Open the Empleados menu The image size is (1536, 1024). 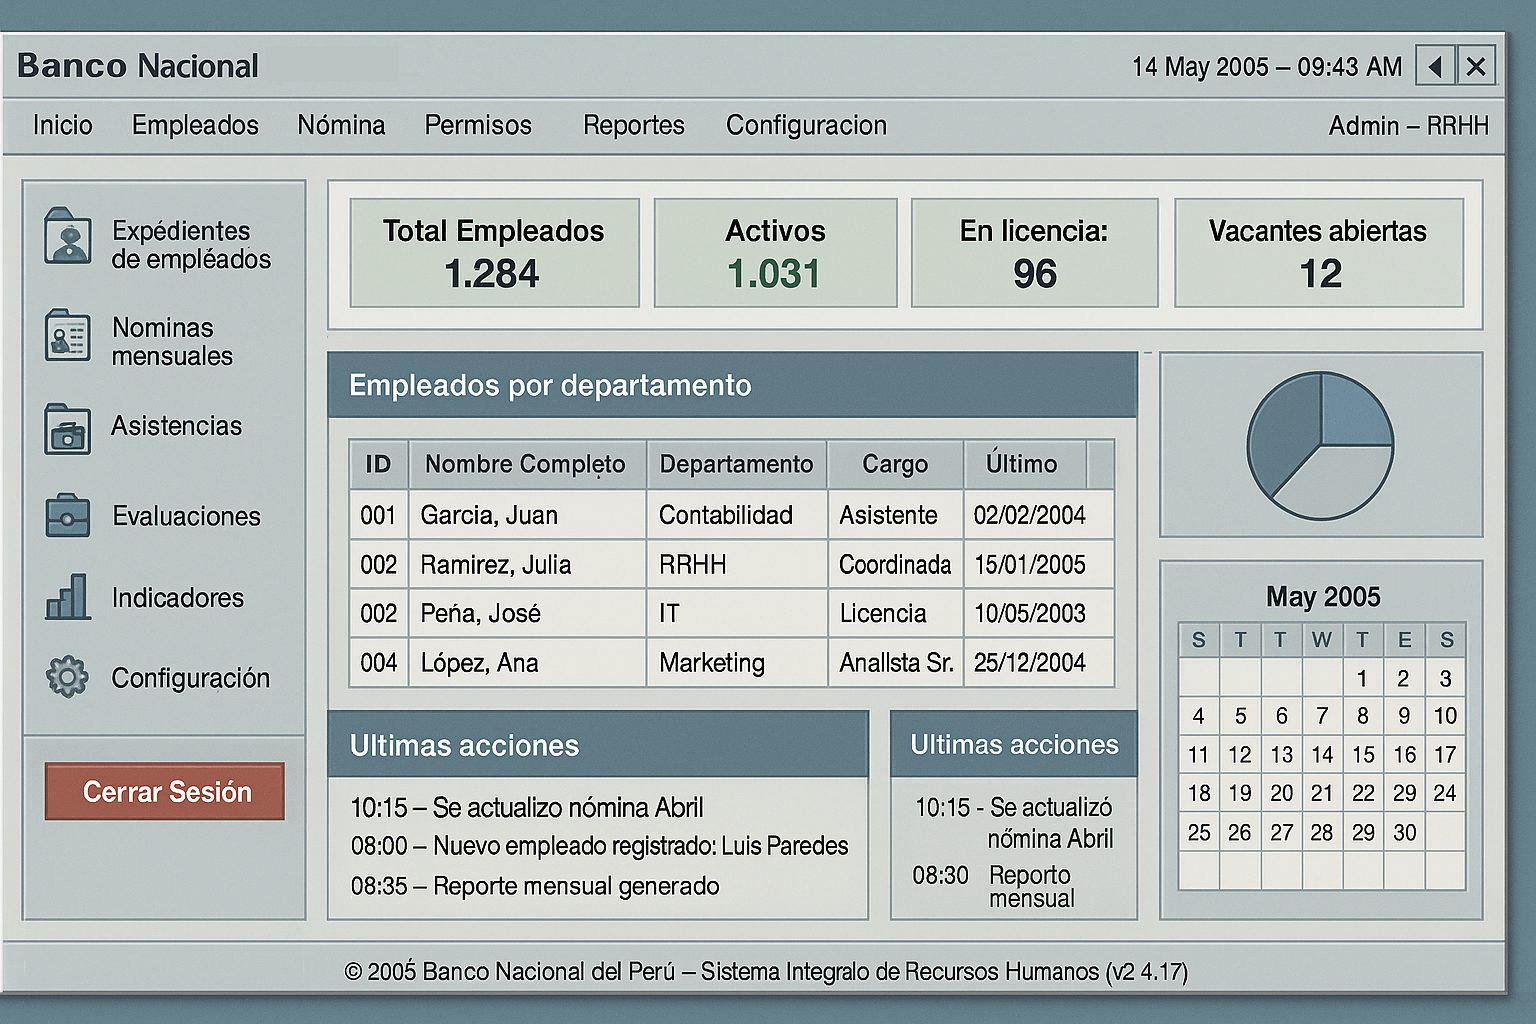coord(195,125)
